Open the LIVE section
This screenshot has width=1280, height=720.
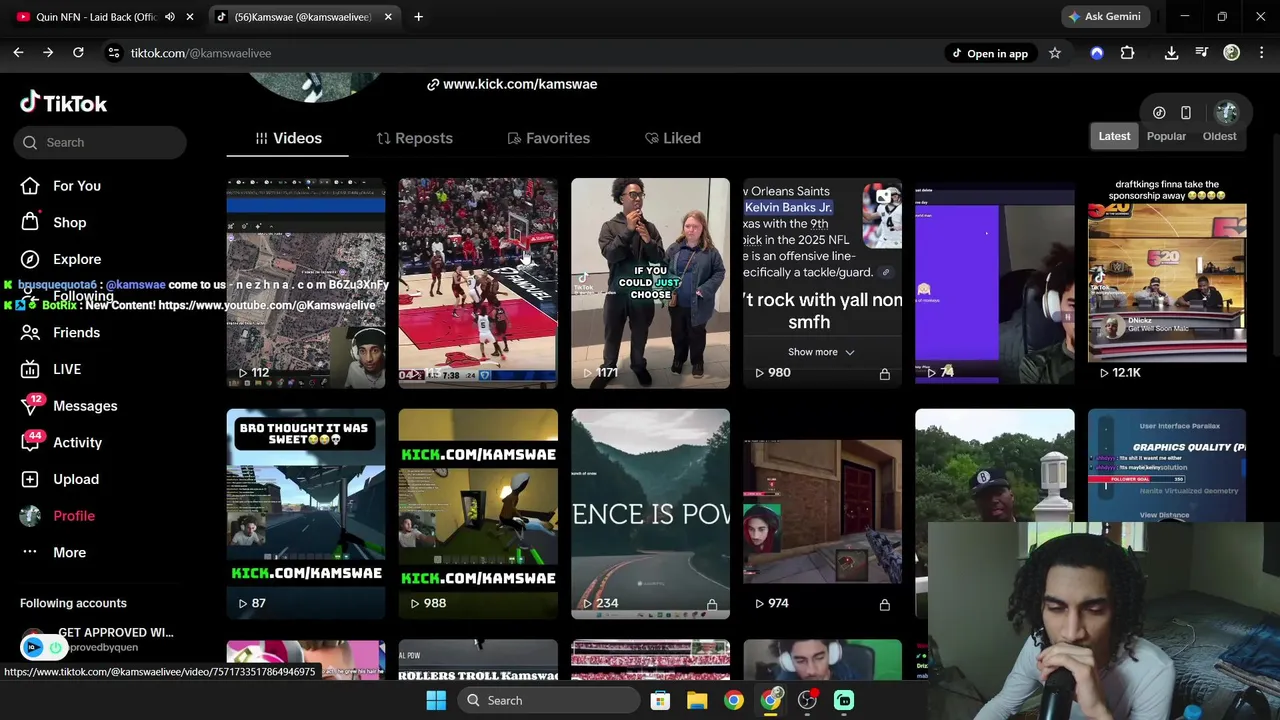pyautogui.click(x=51, y=369)
